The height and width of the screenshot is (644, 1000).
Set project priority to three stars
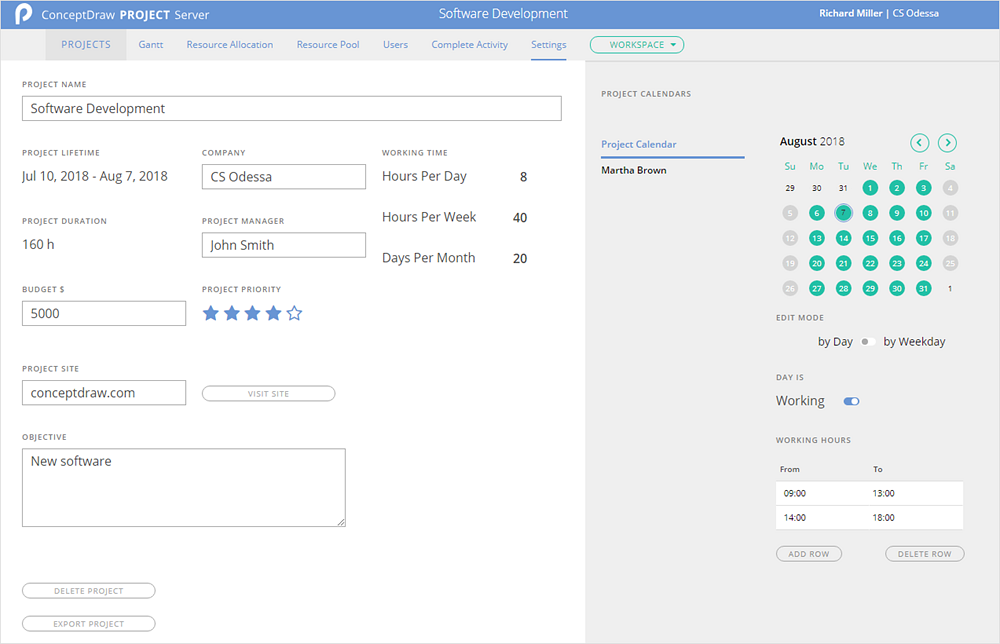(253, 313)
